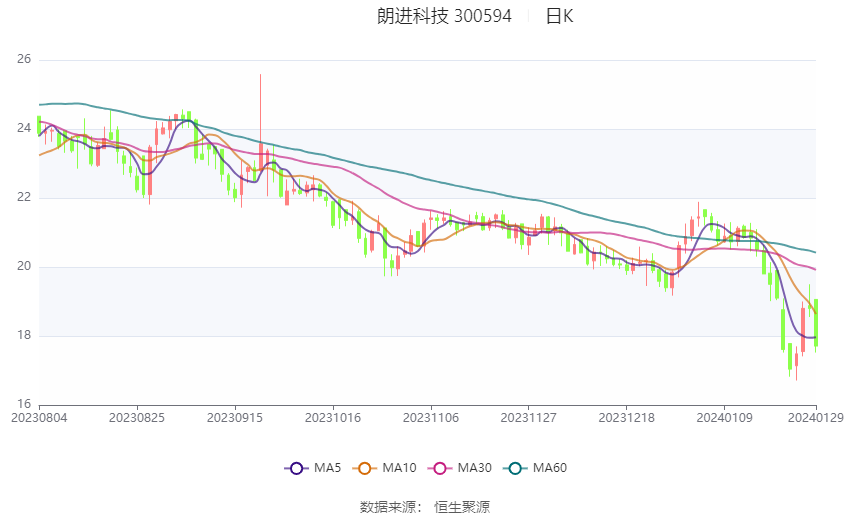Click the x-axis date 20230825
This screenshot has height=517, width=850.
[x=137, y=418]
